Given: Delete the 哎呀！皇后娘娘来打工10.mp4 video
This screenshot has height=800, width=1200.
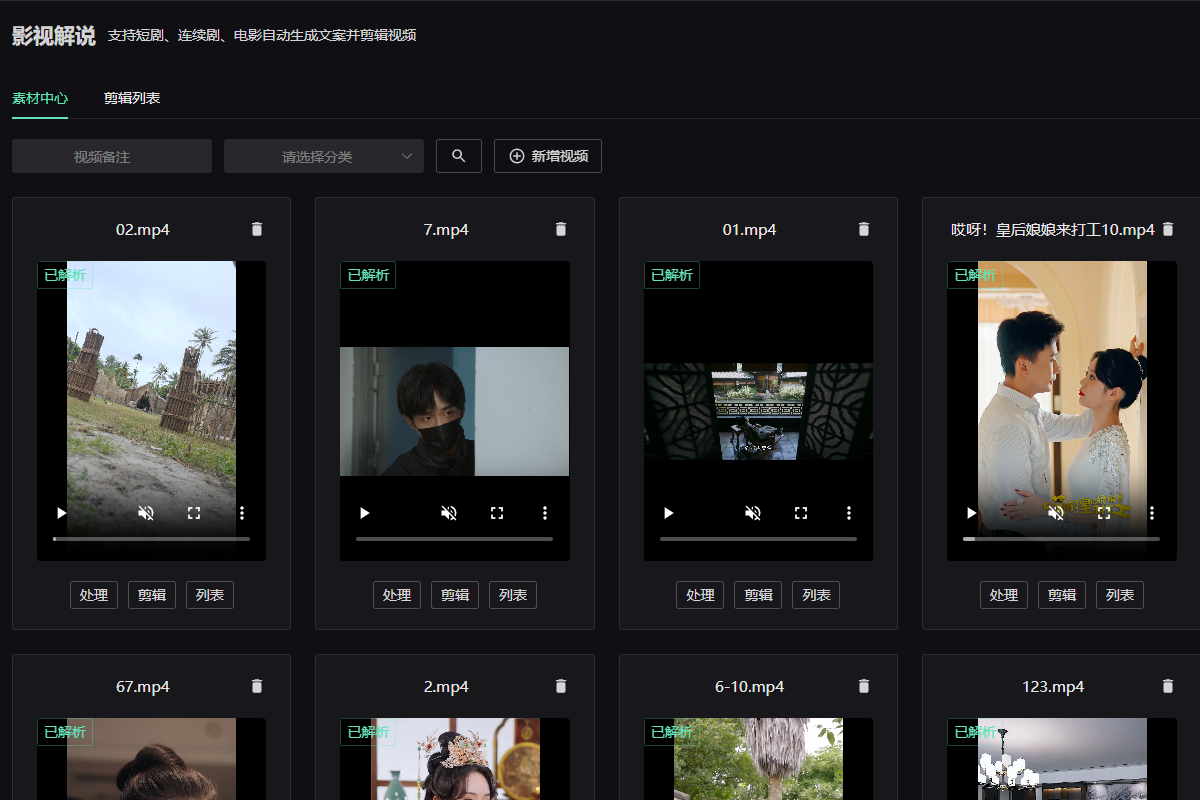Looking at the screenshot, I should point(1168,230).
